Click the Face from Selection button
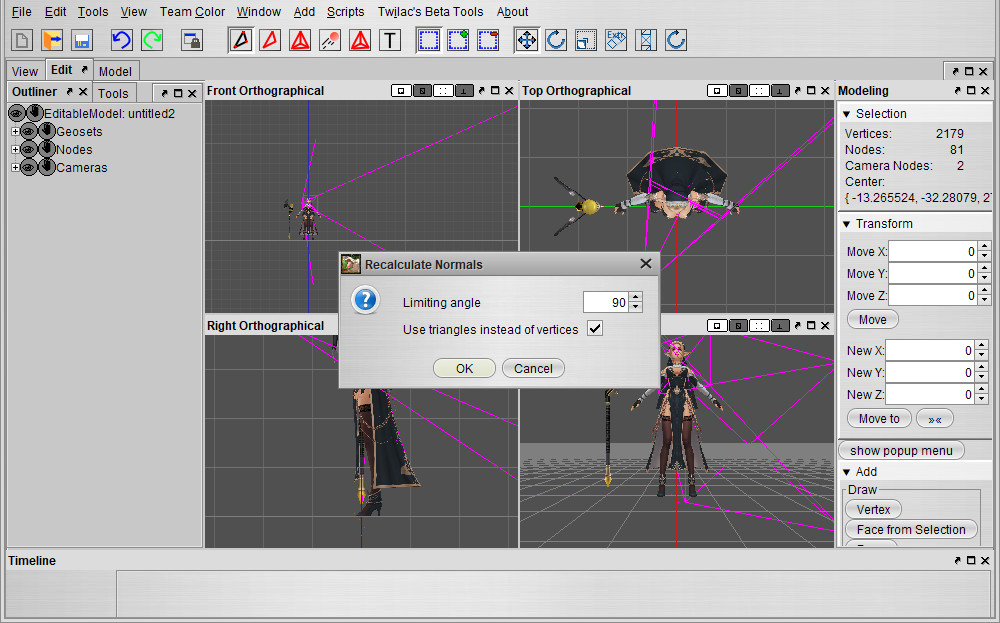Screen dimensions: 1000x623 click(911, 530)
